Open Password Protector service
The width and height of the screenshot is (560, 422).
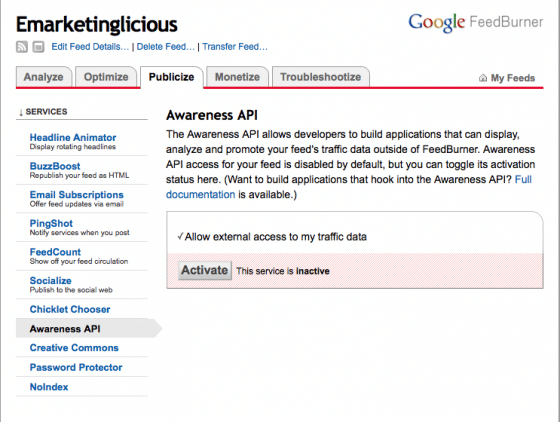click(76, 367)
